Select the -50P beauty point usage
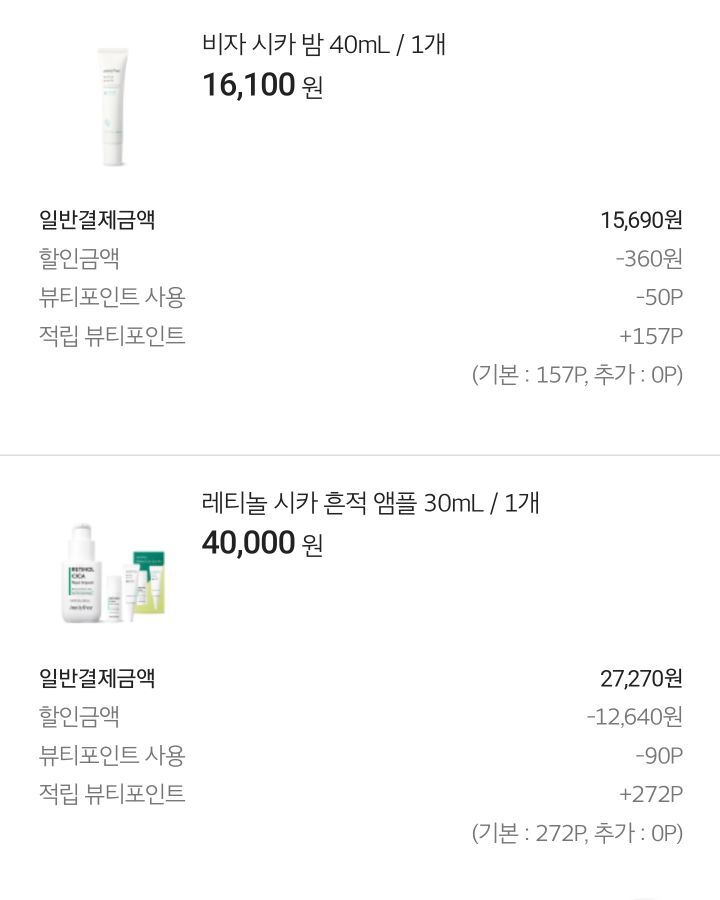720x900 pixels. [x=658, y=297]
